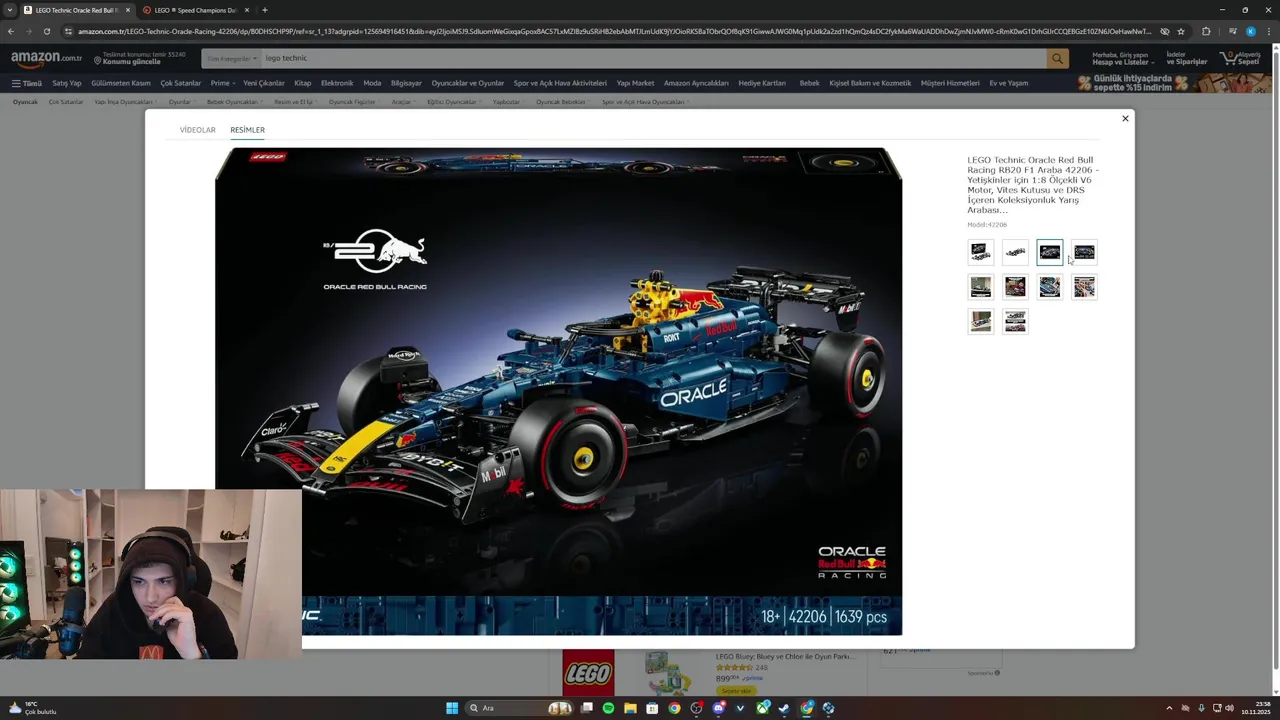Image resolution: width=1280 pixels, height=720 pixels.
Task: Switch to LEGO Speed Champions browser tab
Action: (x=195, y=10)
